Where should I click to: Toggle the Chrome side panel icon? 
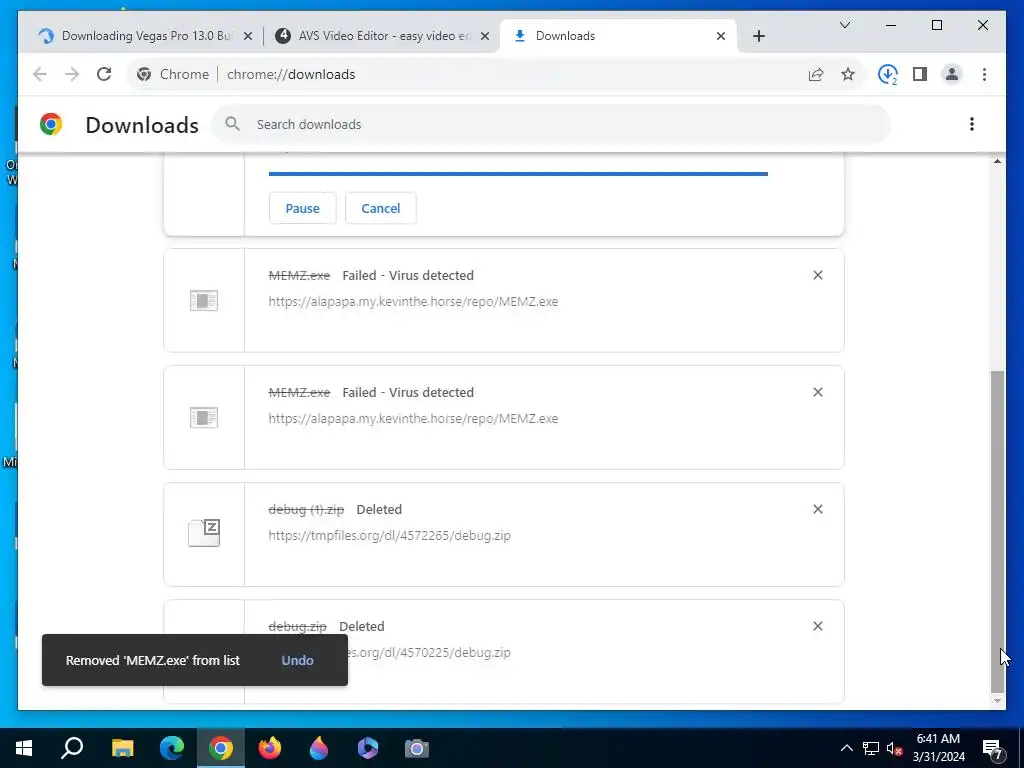tap(920, 74)
